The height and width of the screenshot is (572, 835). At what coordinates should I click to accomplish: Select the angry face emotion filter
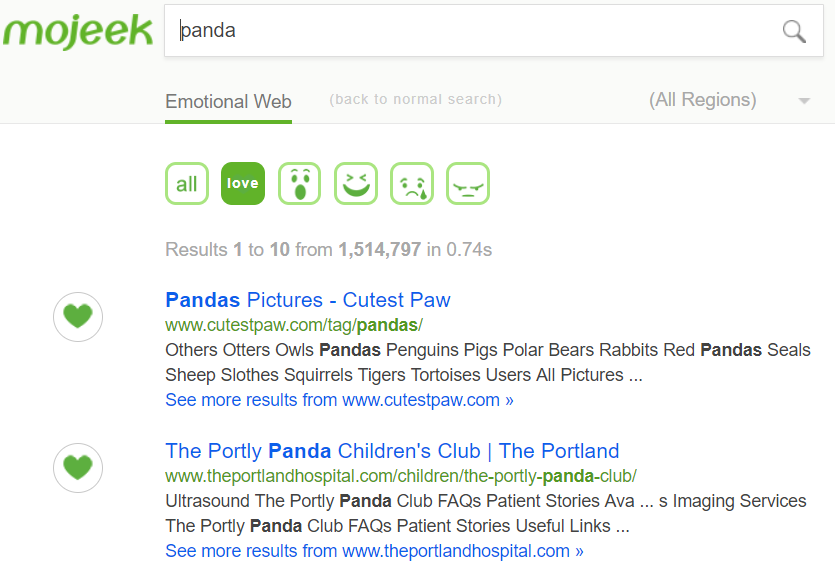tap(467, 183)
